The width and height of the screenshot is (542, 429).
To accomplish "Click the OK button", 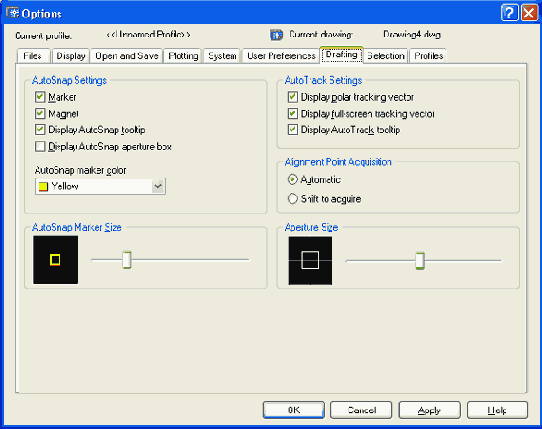I will [x=294, y=410].
